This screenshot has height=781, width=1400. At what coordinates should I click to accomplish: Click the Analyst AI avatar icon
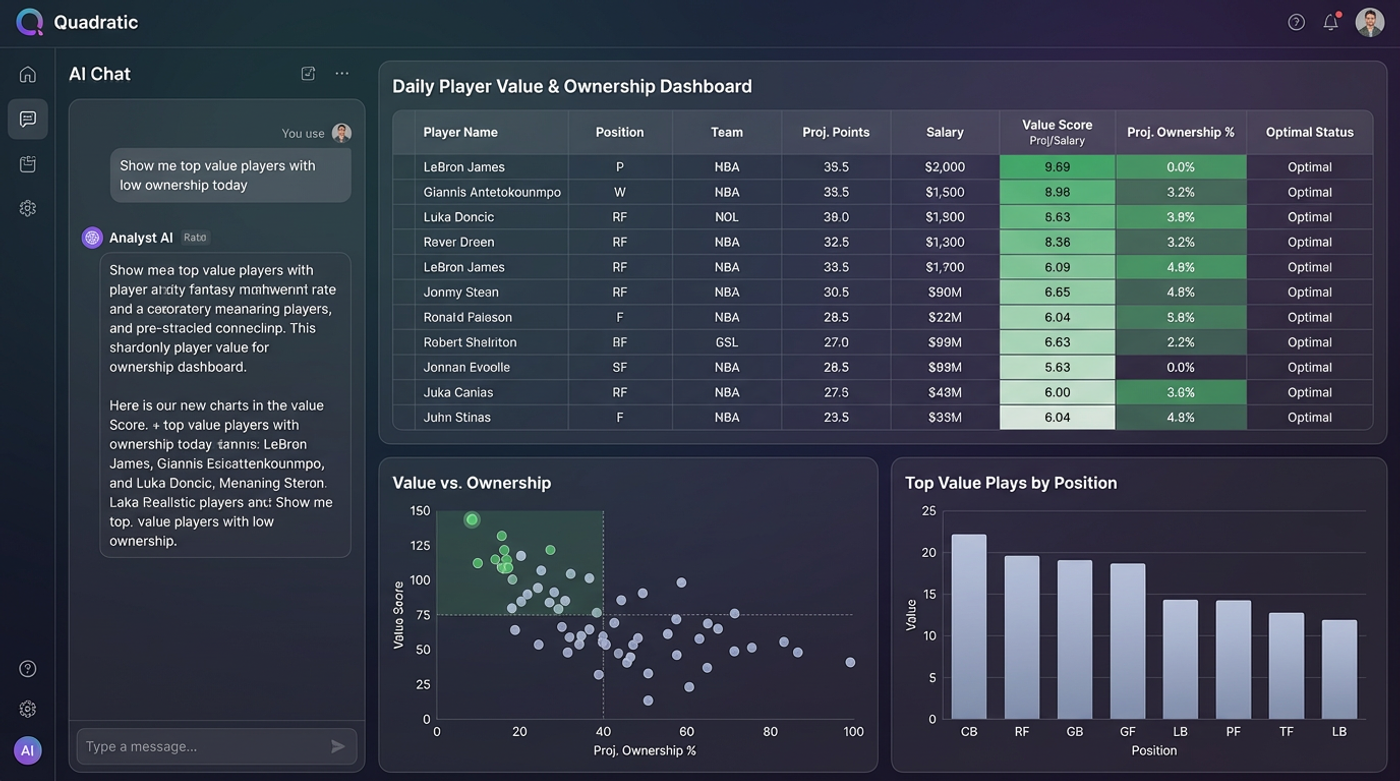93,237
